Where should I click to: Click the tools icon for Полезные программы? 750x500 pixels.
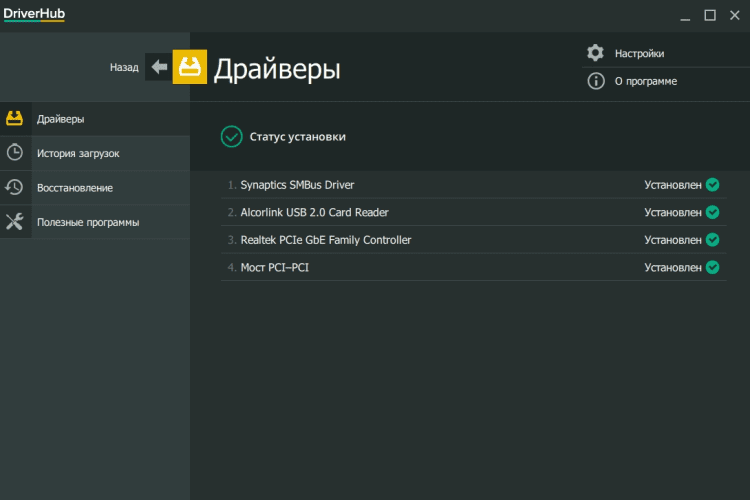coord(15,222)
